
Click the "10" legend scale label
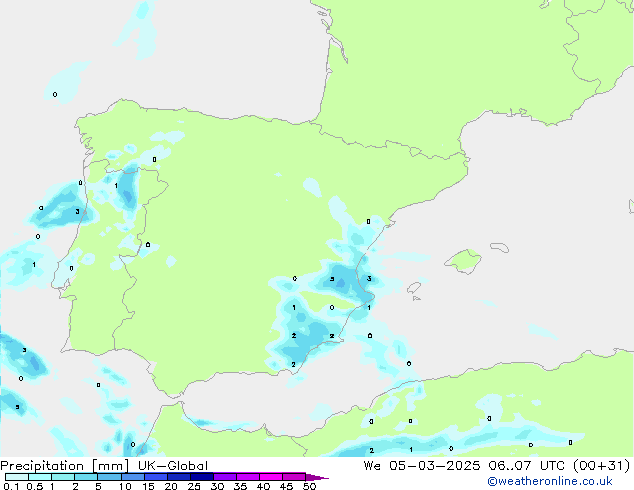(x=125, y=486)
